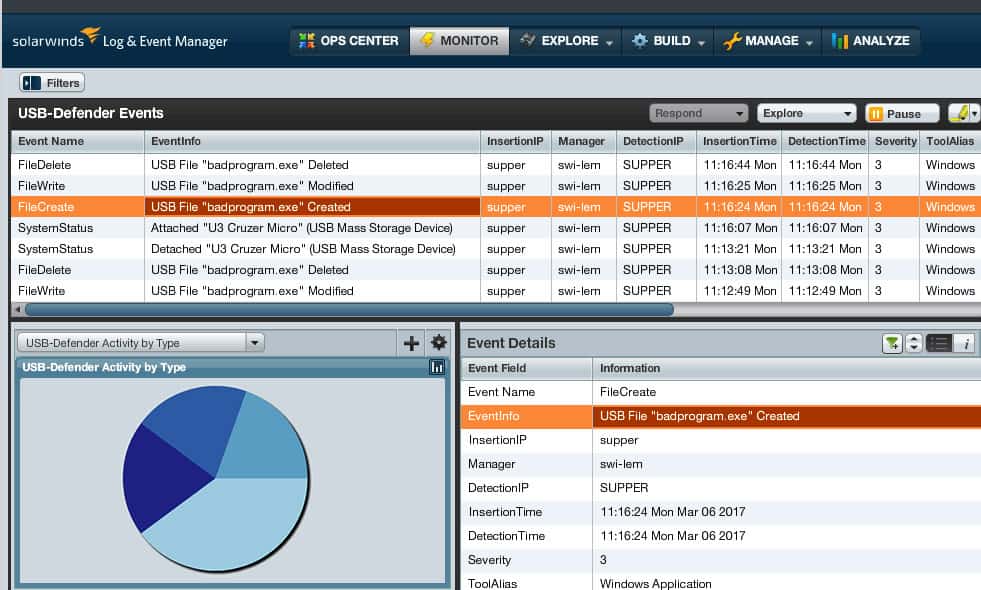The width and height of the screenshot is (981, 590).
Task: Sort by EventInfo column header
Action: point(312,141)
